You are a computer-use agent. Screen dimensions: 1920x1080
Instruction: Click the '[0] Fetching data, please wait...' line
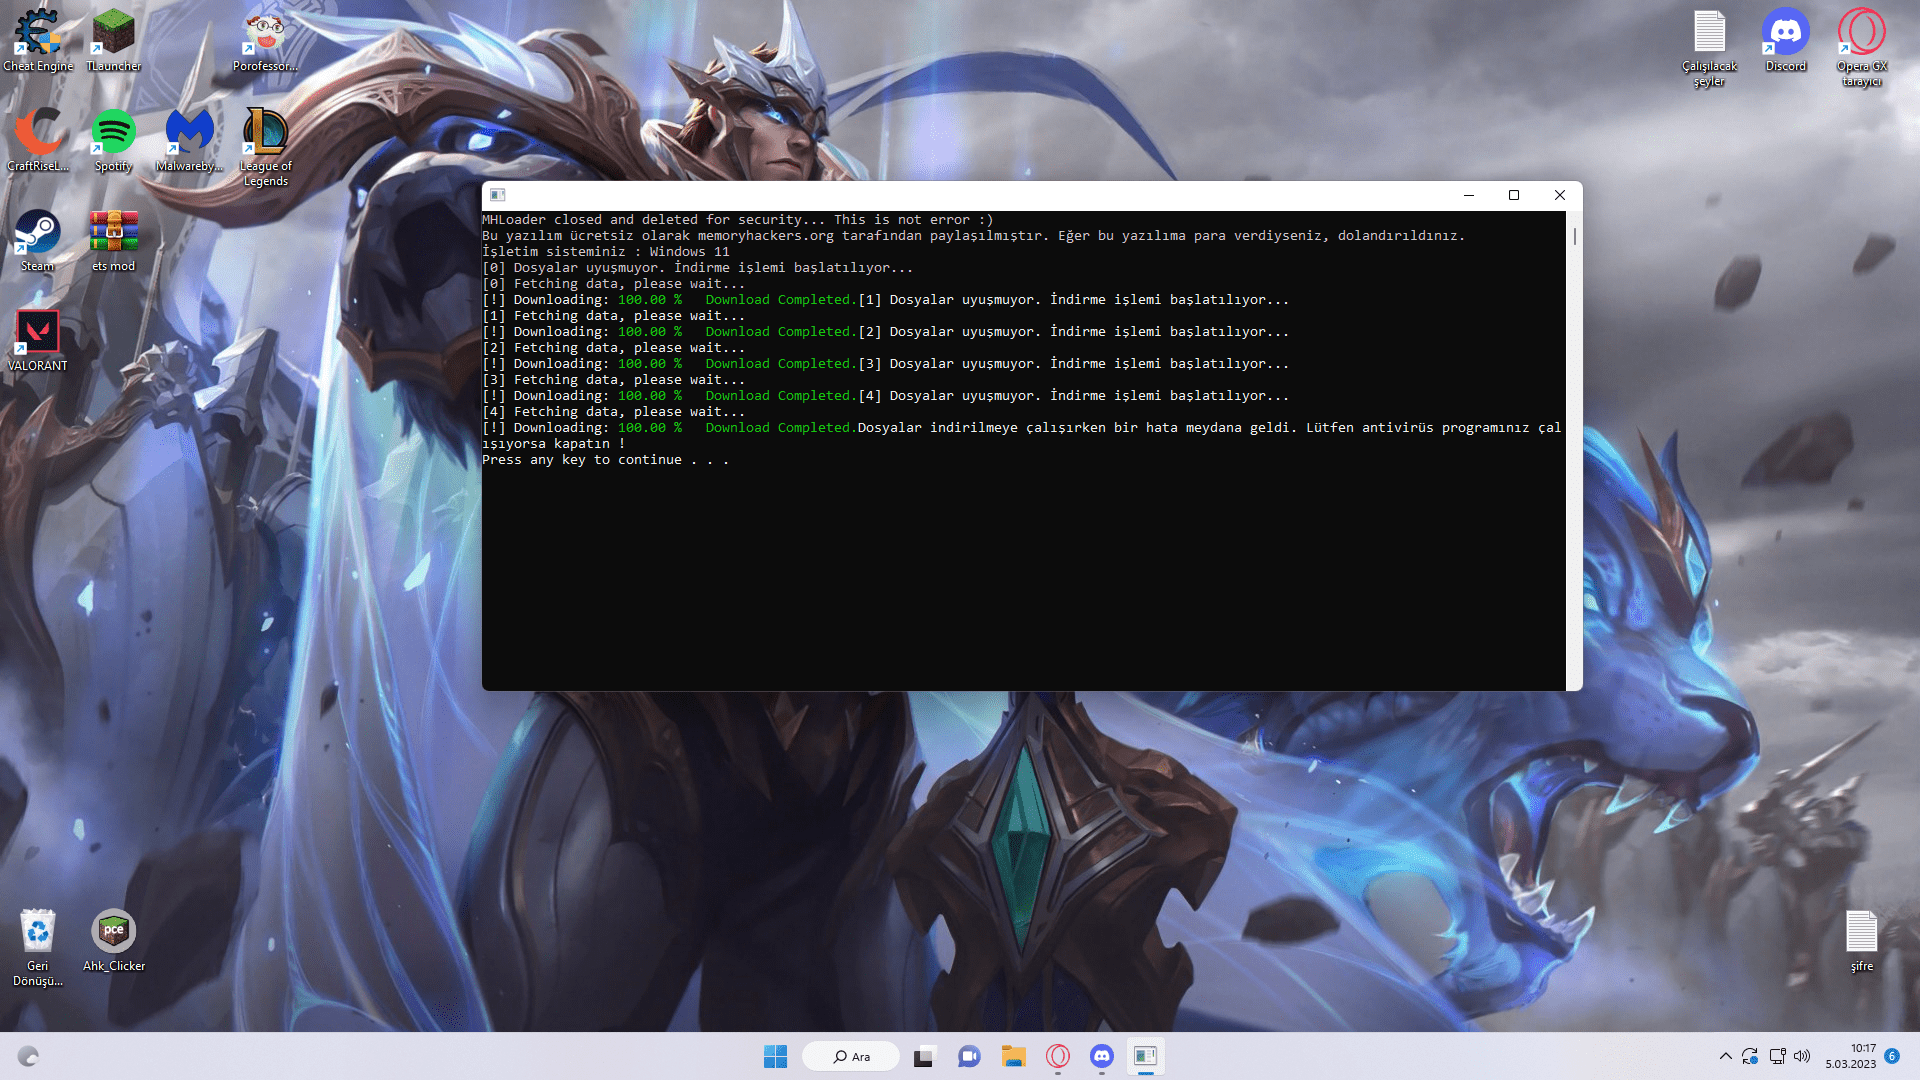(x=613, y=284)
